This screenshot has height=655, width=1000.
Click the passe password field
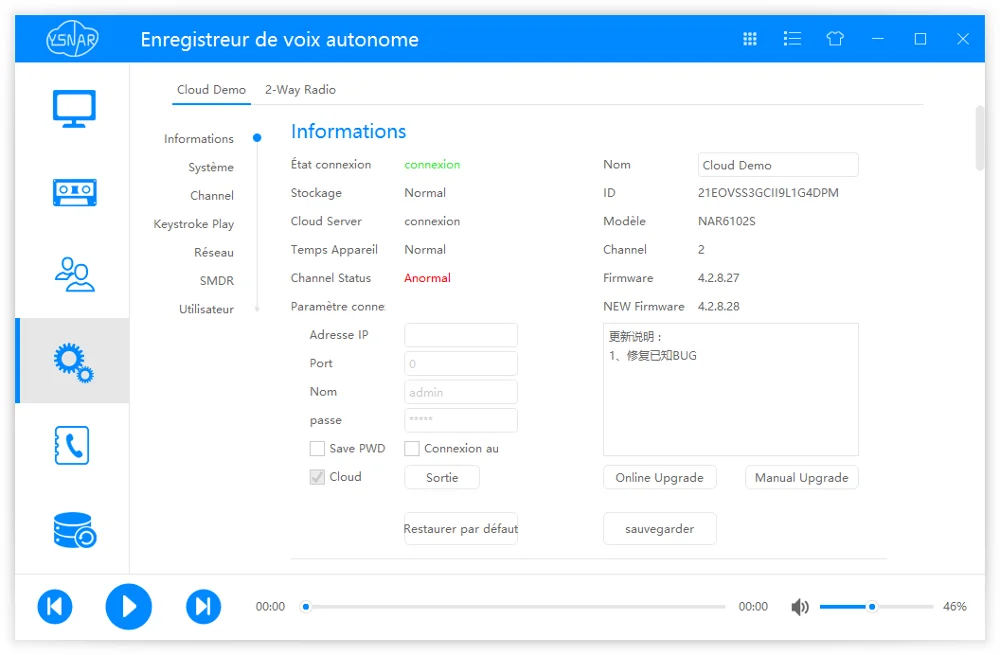460,420
